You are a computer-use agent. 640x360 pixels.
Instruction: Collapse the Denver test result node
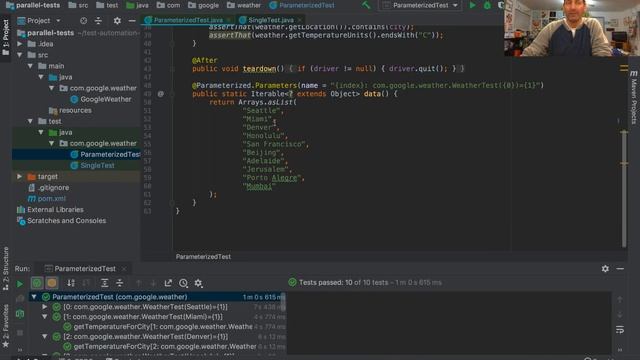pos(45,336)
